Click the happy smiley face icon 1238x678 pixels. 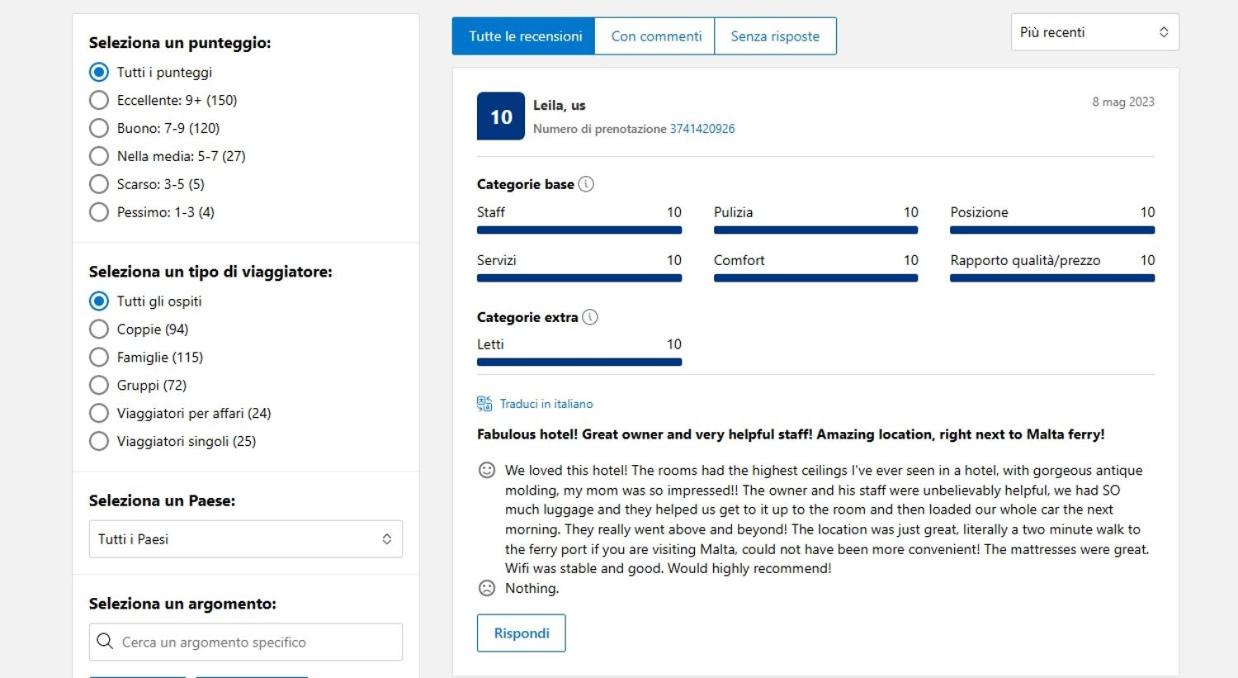point(487,470)
